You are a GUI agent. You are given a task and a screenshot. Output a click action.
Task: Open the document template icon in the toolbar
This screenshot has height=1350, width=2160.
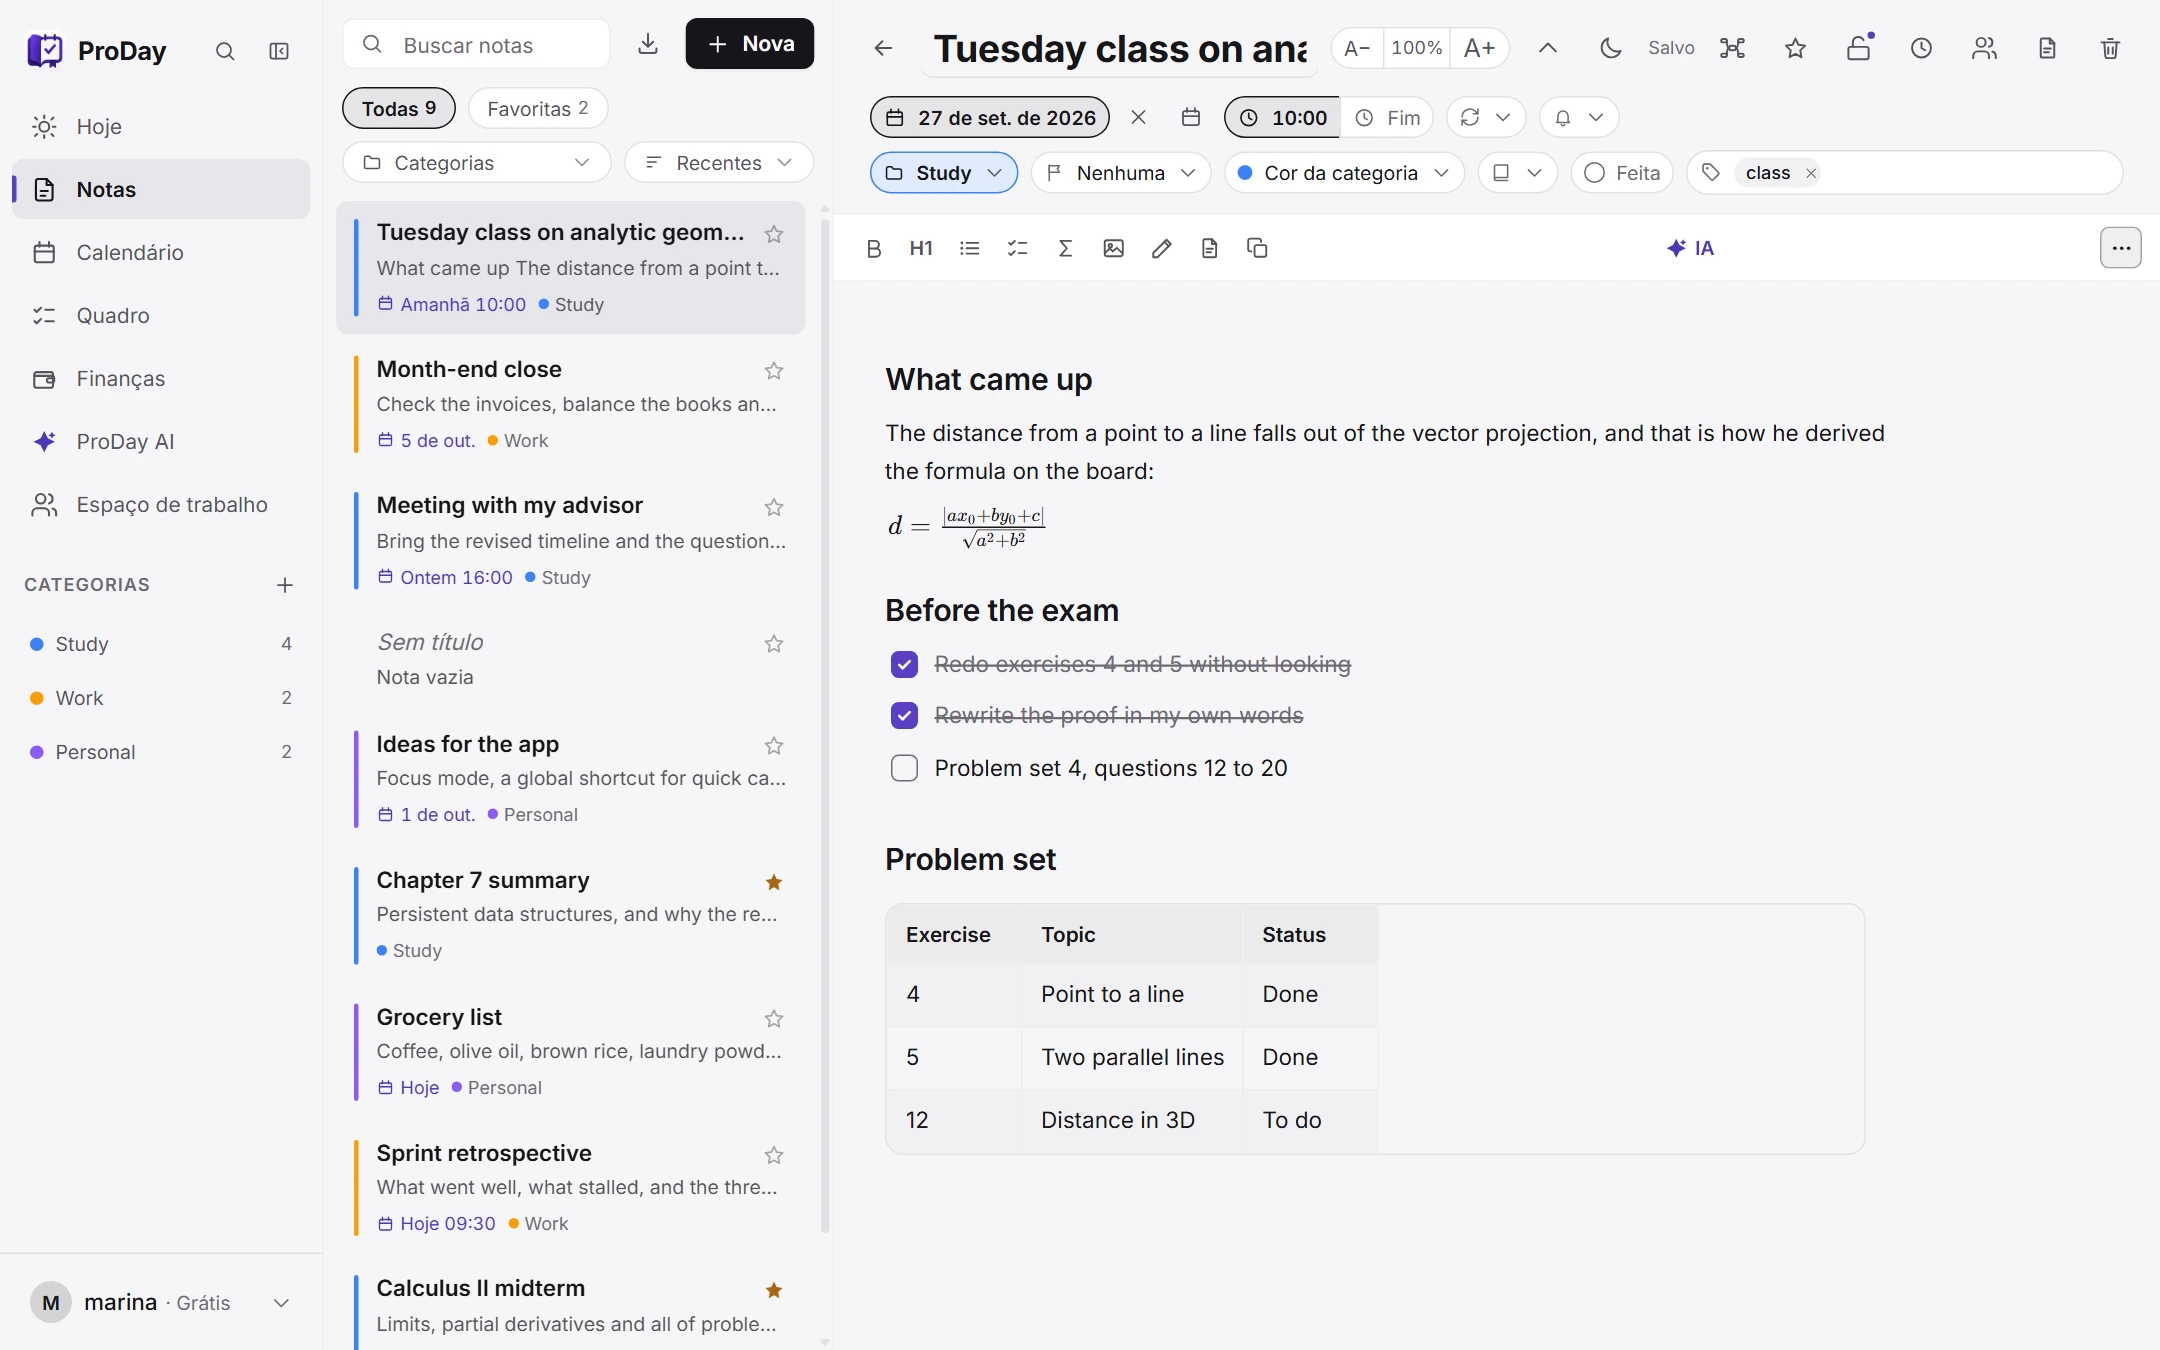1209,248
